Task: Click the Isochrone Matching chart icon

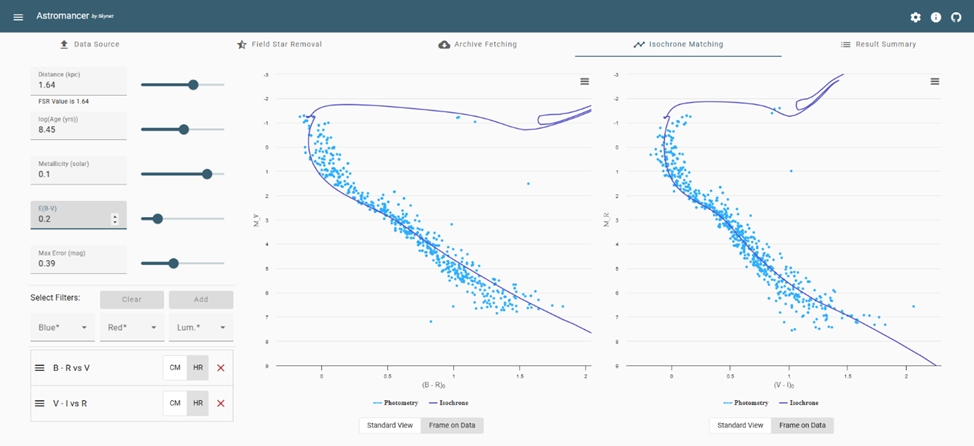Action: click(639, 45)
